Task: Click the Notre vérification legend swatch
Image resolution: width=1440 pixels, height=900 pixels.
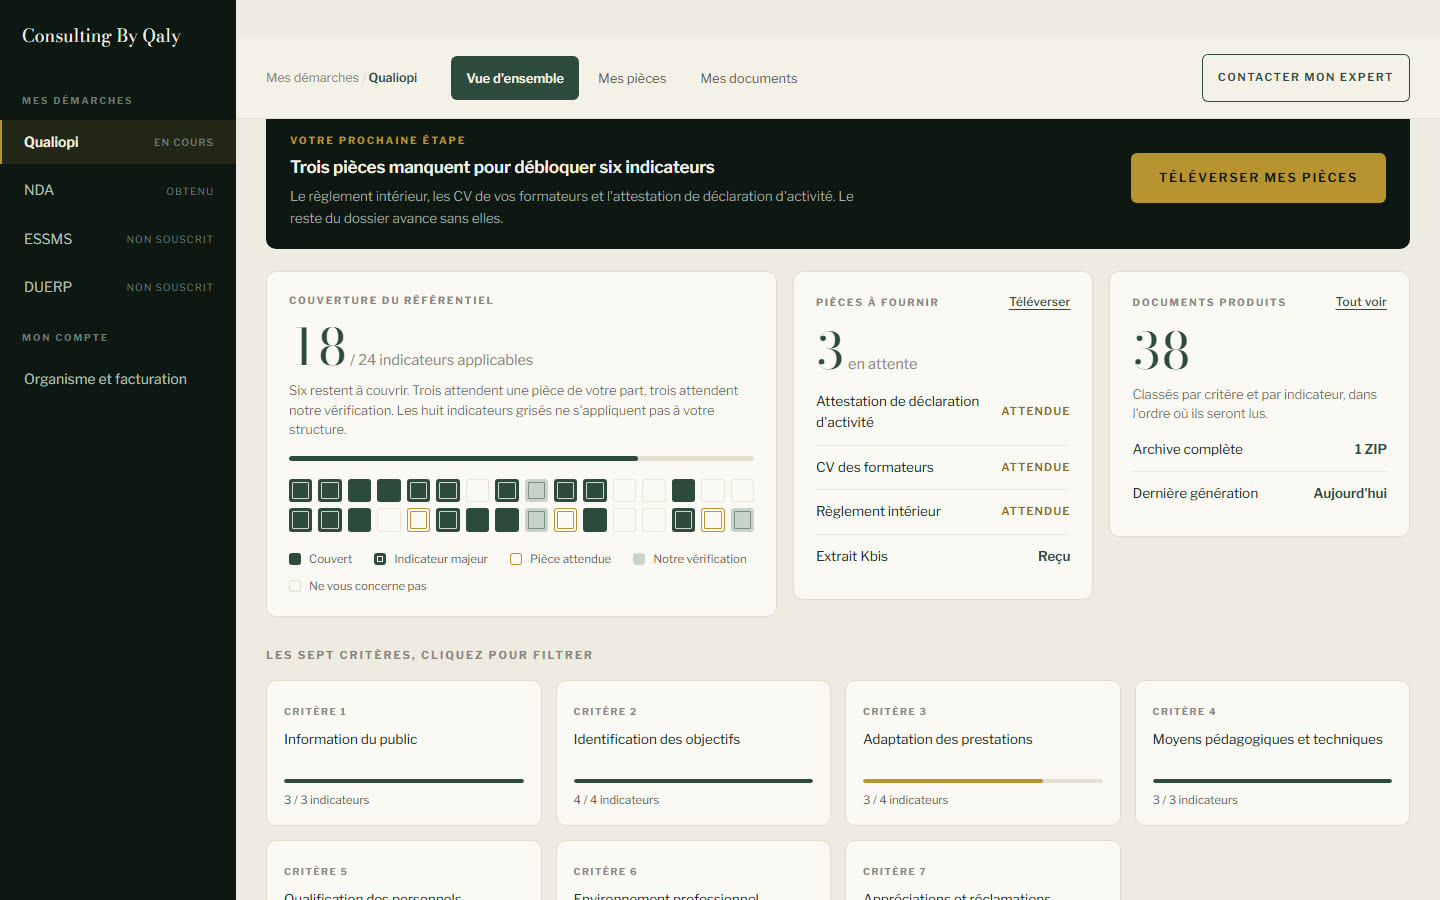Action: coord(639,559)
